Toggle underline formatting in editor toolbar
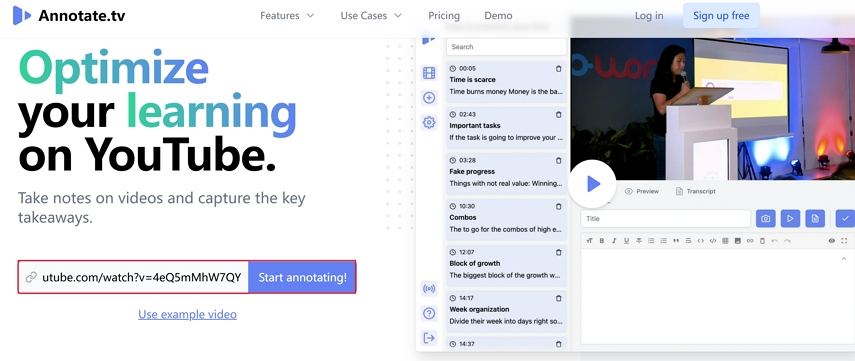855x361 pixels. point(627,240)
